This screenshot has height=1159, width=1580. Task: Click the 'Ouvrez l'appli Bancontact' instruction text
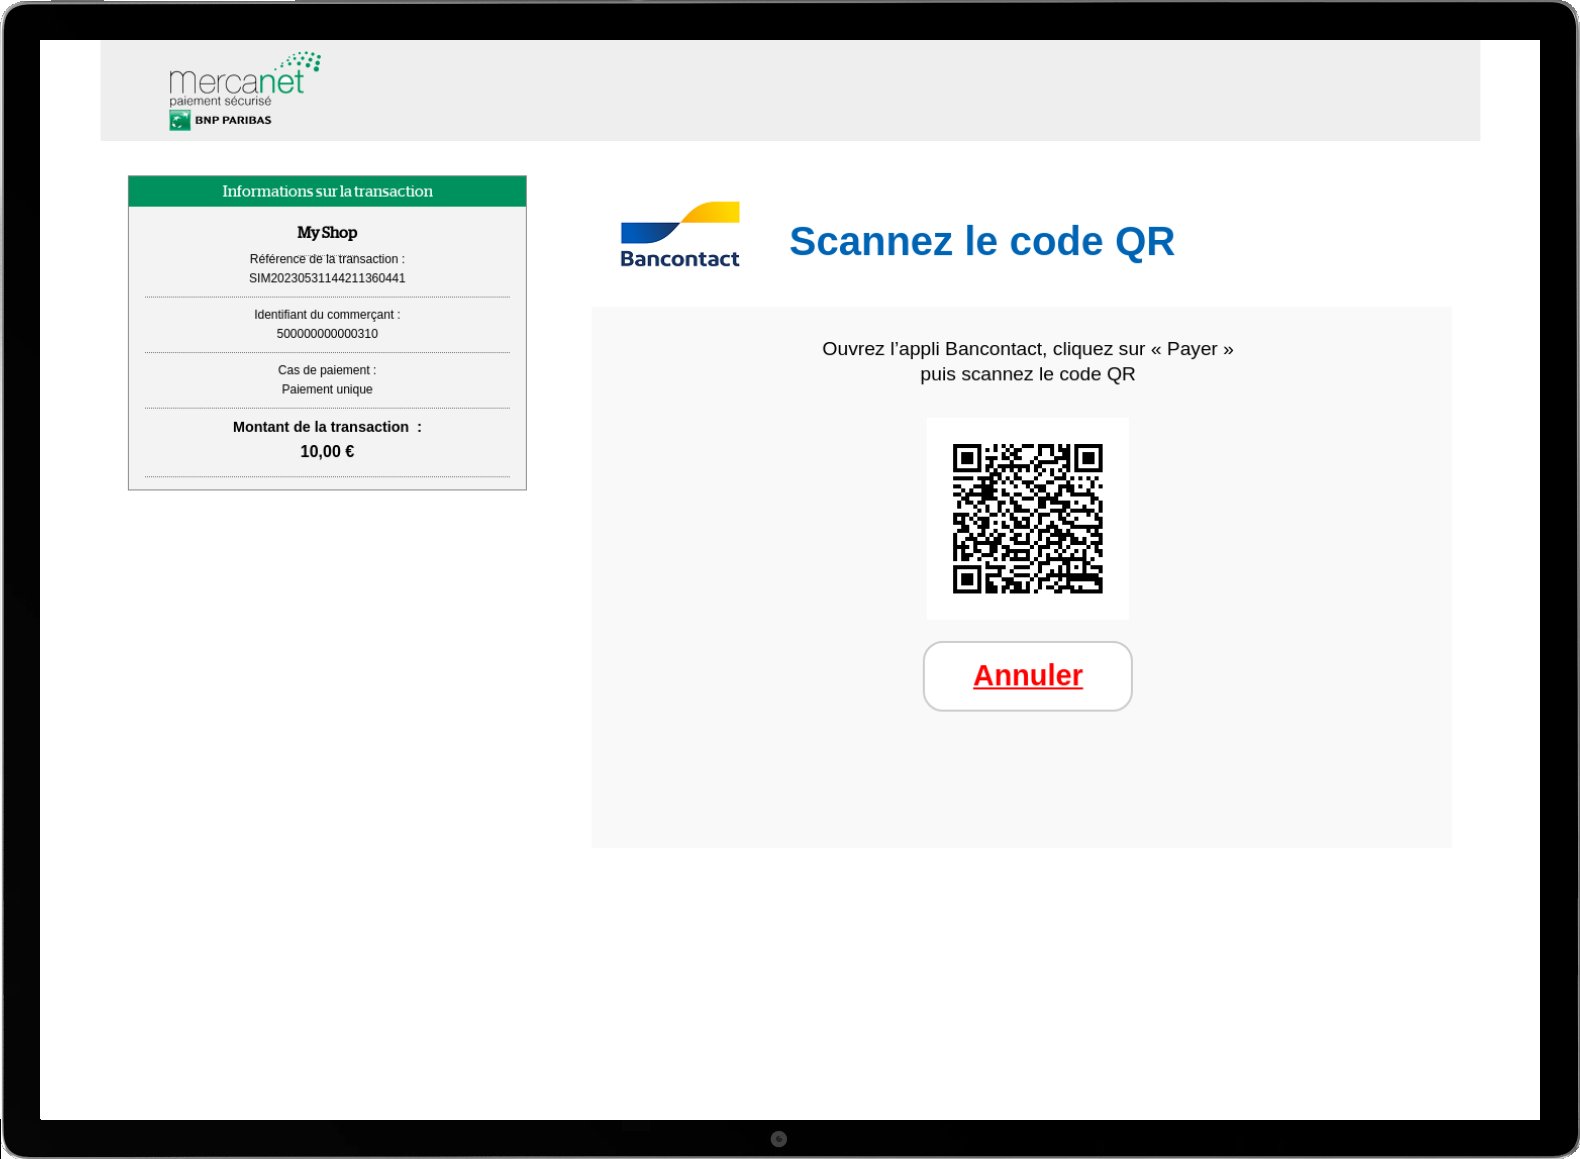[x=1027, y=349]
